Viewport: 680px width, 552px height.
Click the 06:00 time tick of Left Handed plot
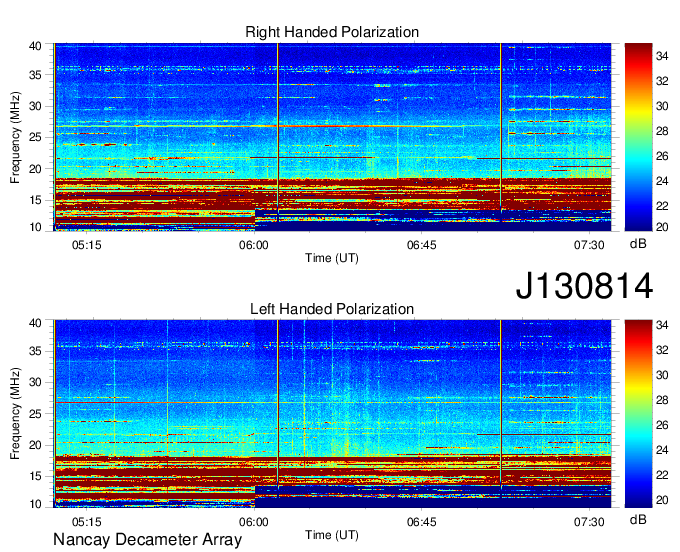(x=254, y=522)
